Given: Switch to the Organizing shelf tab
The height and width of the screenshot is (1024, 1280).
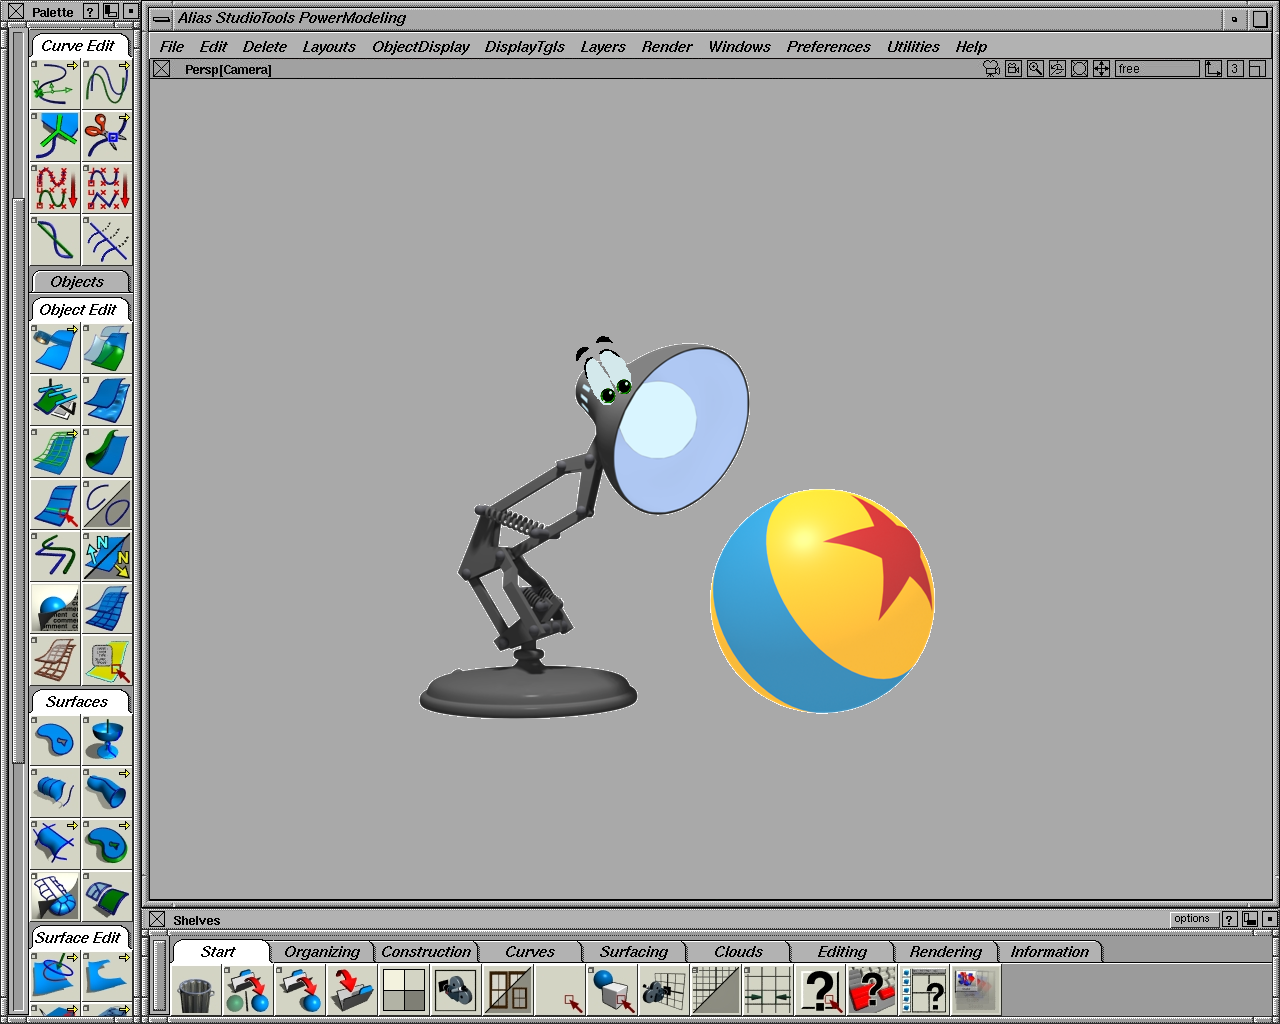Looking at the screenshot, I should pyautogui.click(x=322, y=952).
